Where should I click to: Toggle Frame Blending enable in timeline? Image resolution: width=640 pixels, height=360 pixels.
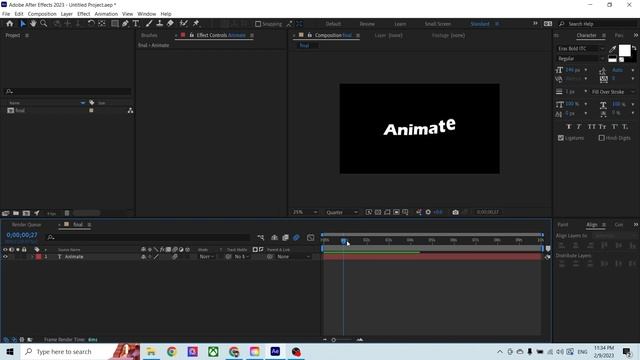[285, 238]
